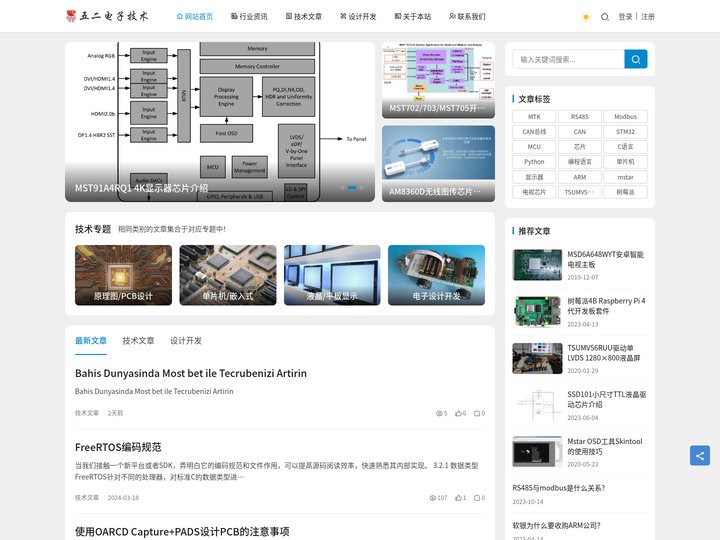Open TSUMV56RUU驱动单LVDS recommended article
This screenshot has height=540, width=720.
pos(603,353)
